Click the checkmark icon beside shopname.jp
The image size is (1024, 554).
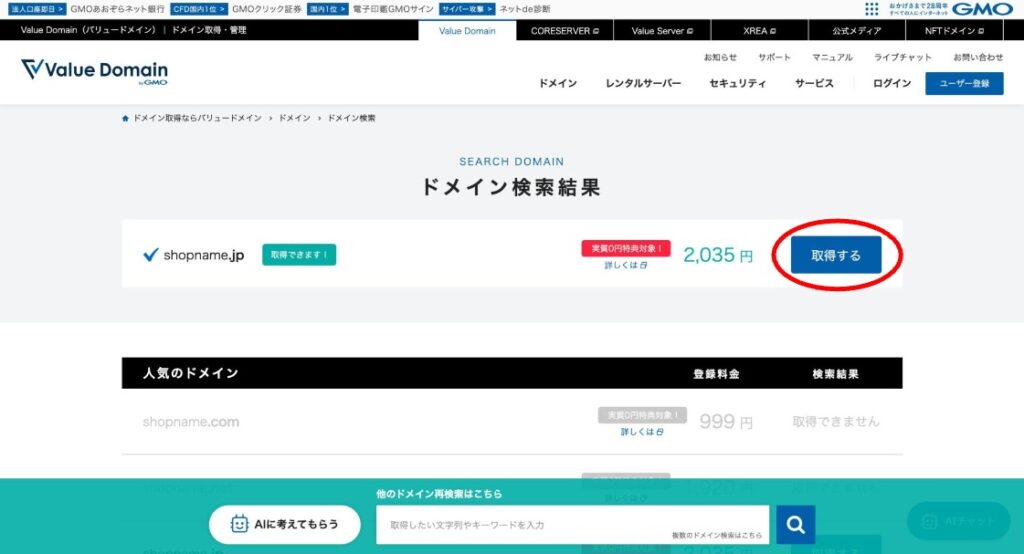click(151, 255)
